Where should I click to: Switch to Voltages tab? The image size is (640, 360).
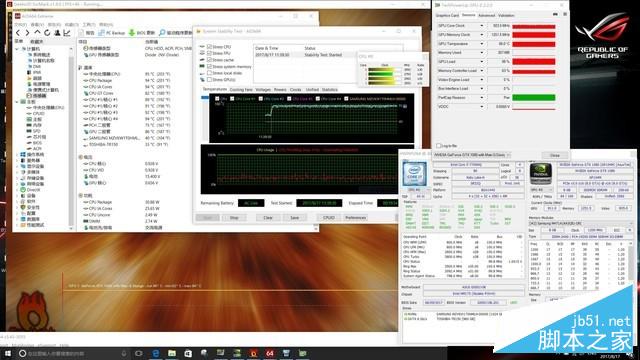click(263, 89)
